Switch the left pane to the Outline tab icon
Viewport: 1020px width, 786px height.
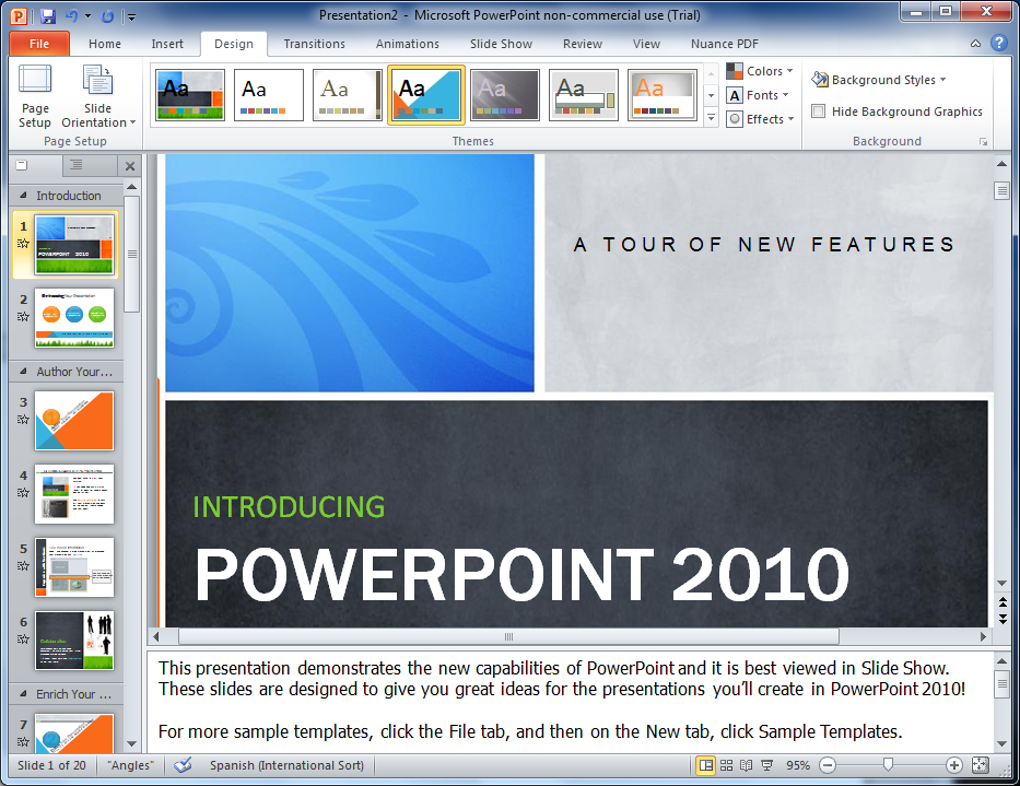point(76,165)
